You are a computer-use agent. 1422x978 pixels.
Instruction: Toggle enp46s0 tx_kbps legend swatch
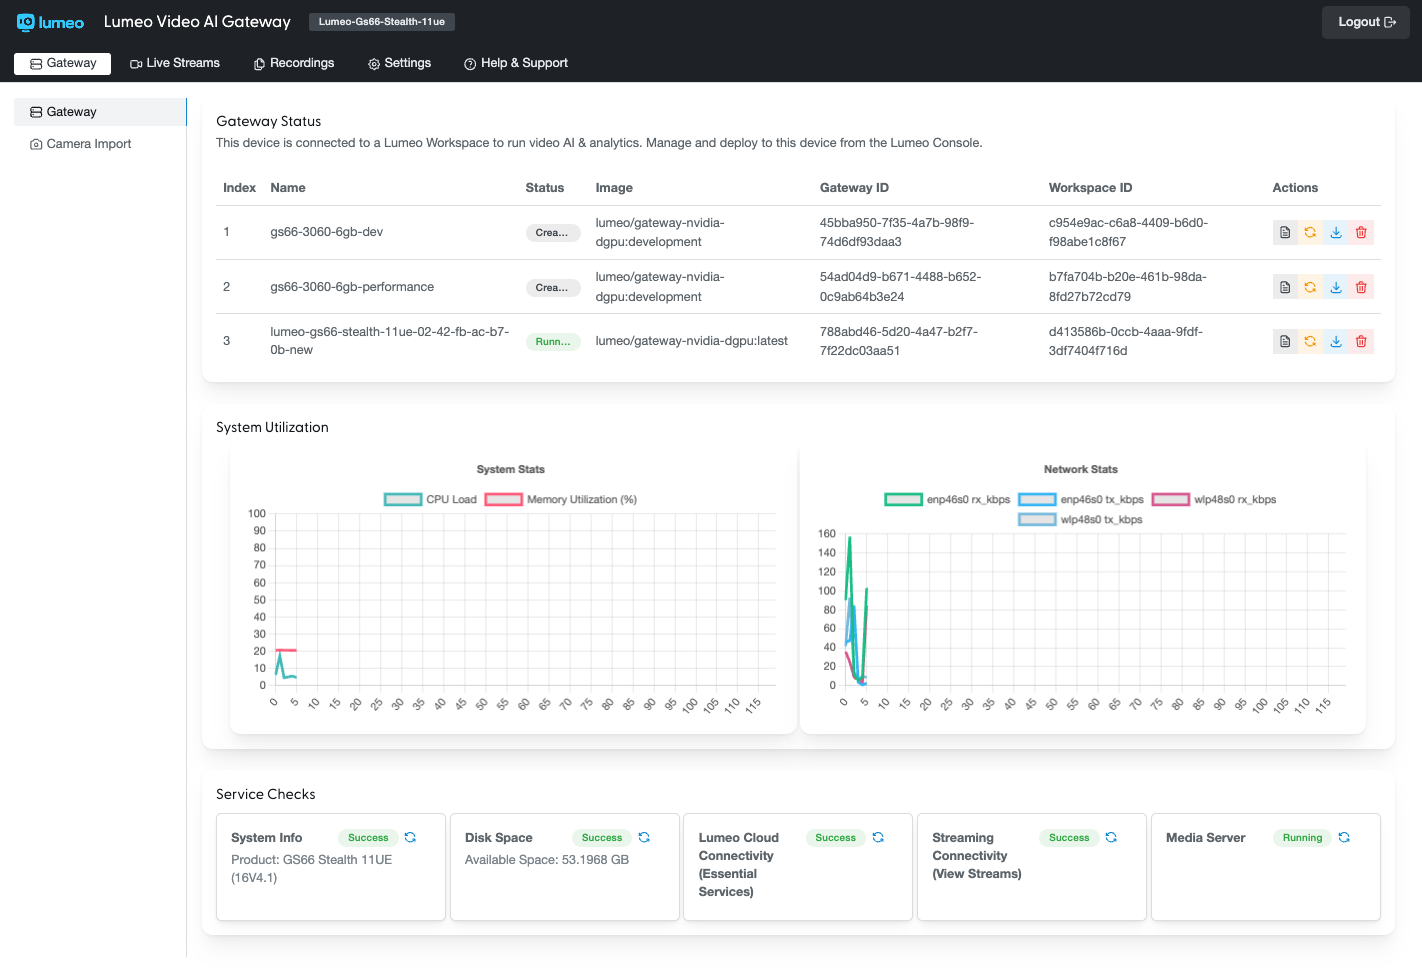click(1037, 500)
